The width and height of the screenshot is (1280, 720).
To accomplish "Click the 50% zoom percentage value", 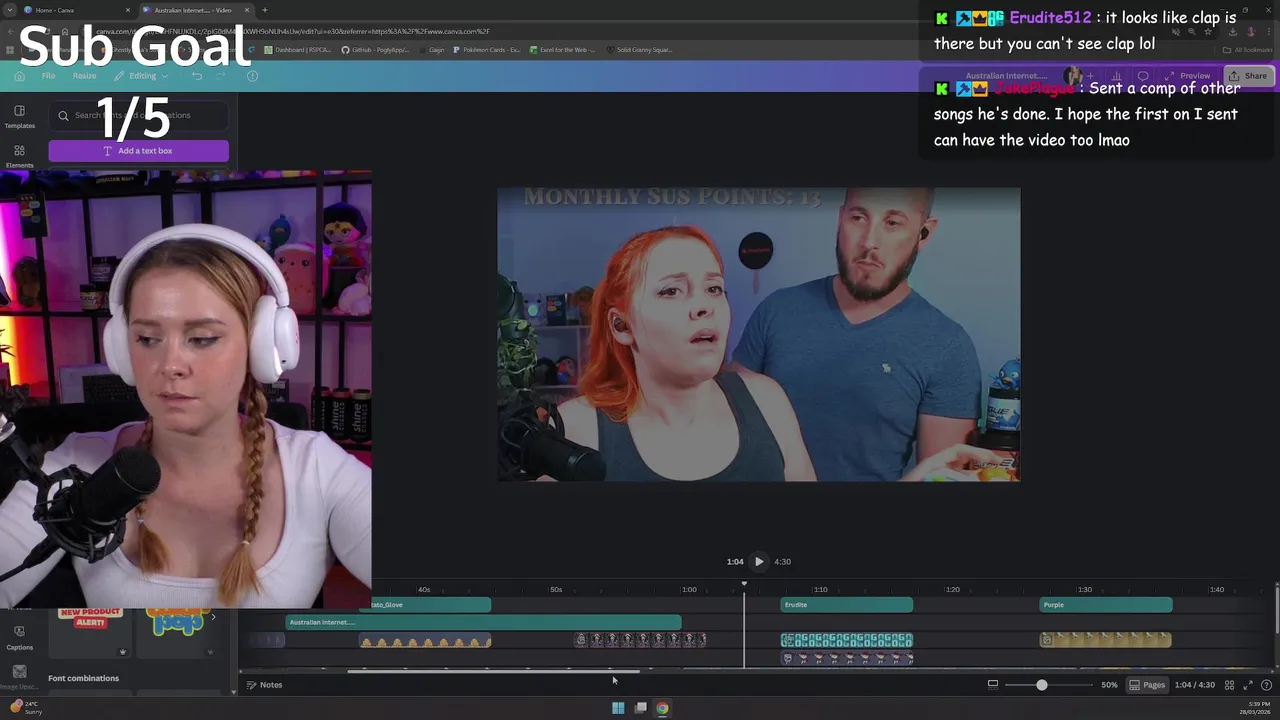I will pos(1109,685).
